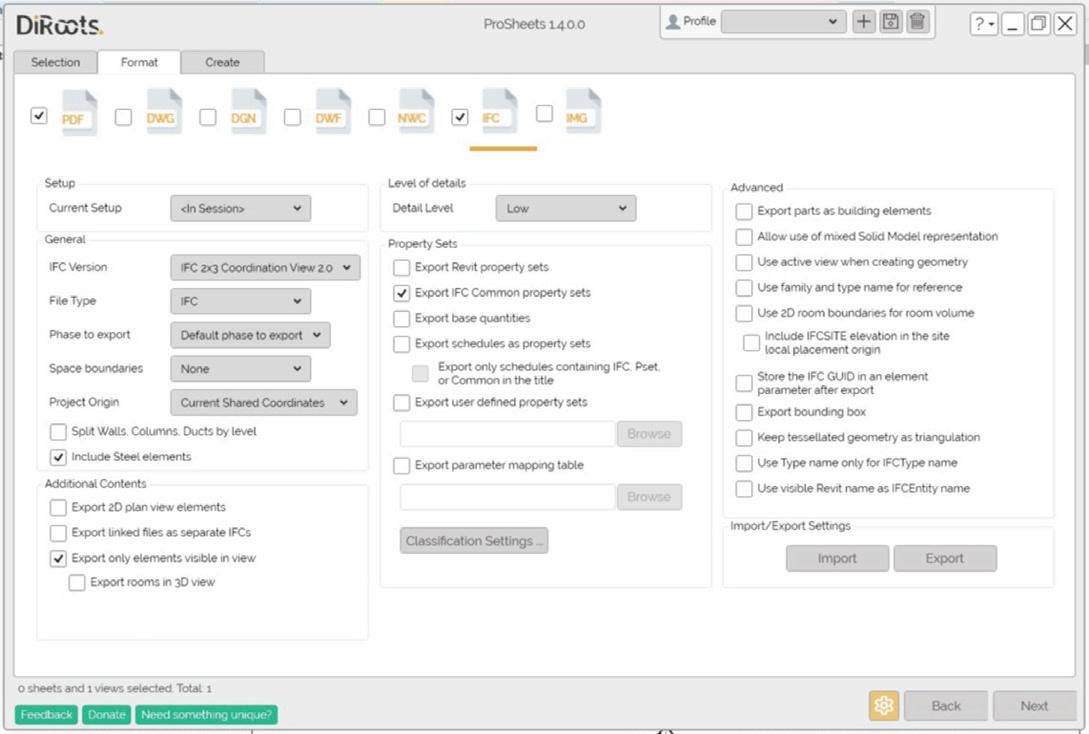
Task: Enable Export 2D plan view elements
Action: pos(58,508)
